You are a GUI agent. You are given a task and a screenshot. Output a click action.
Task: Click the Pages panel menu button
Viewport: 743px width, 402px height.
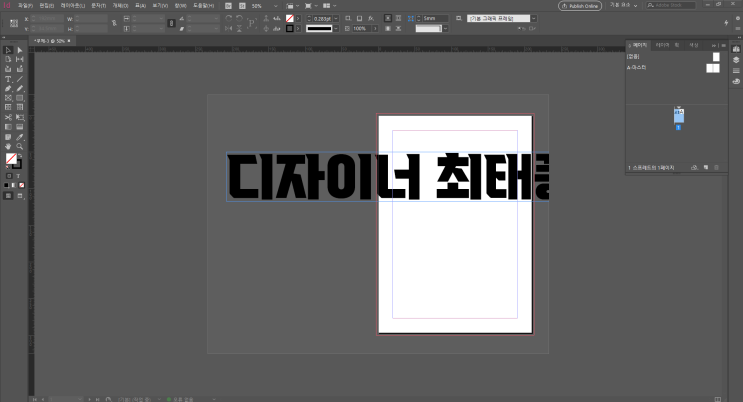pyautogui.click(x=724, y=45)
